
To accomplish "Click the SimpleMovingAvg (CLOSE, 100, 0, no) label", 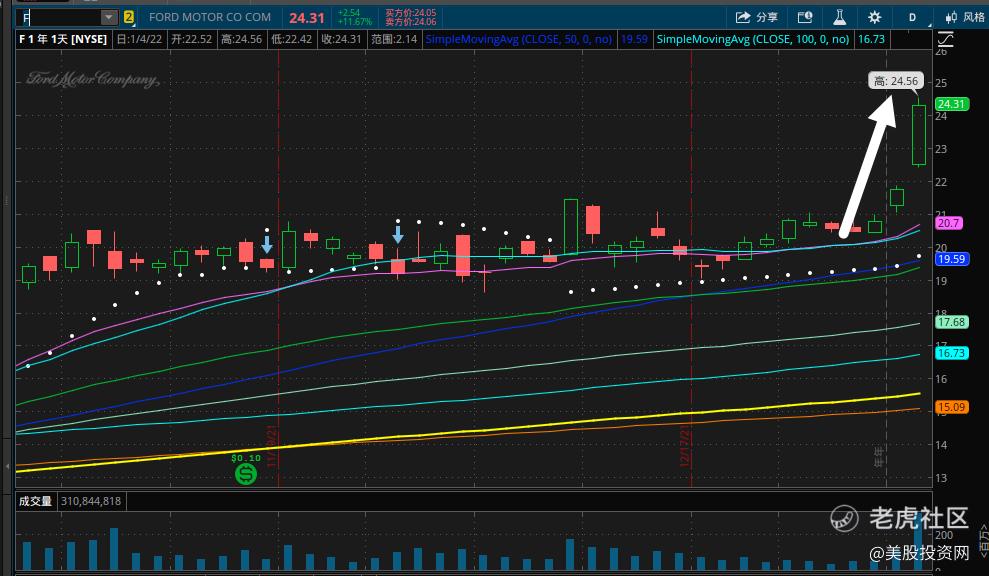I will click(x=753, y=39).
